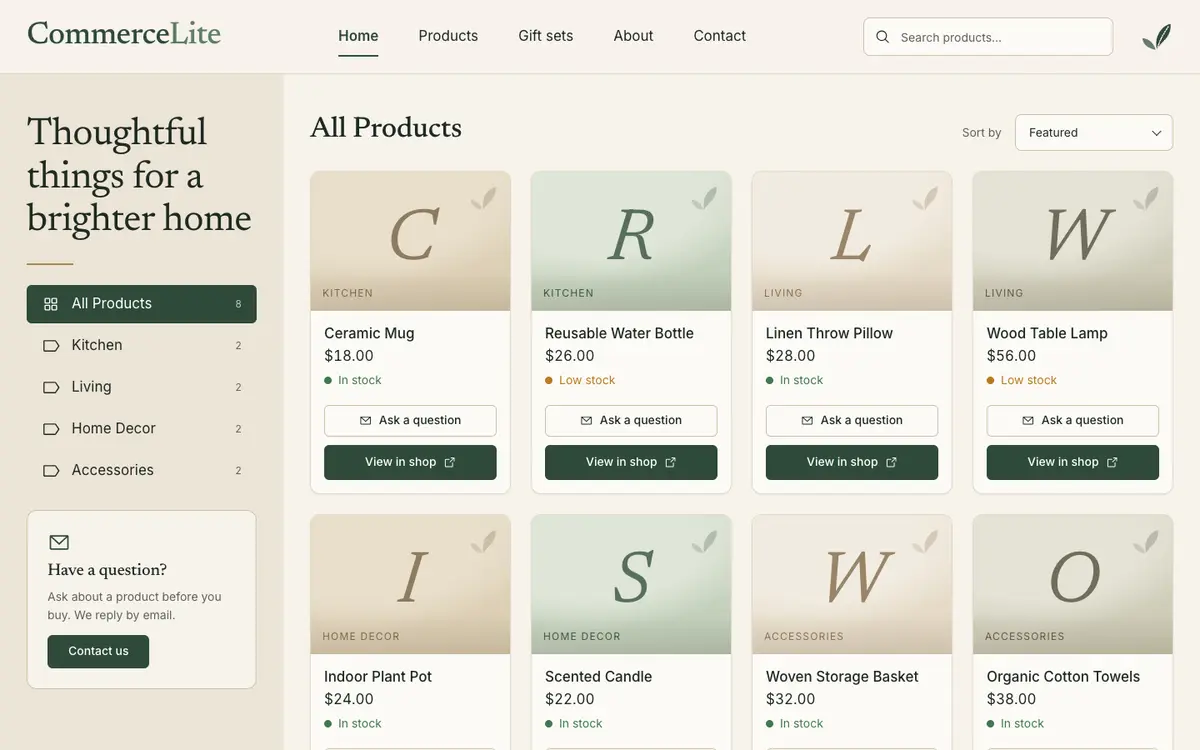
Task: Click the tag icon next to Living
Action: tap(51, 387)
